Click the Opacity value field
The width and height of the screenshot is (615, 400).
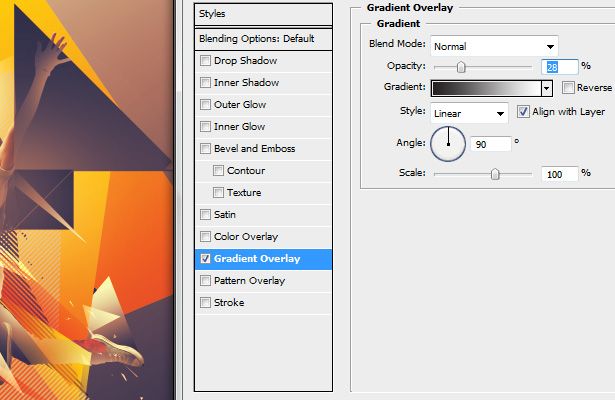tap(559, 67)
